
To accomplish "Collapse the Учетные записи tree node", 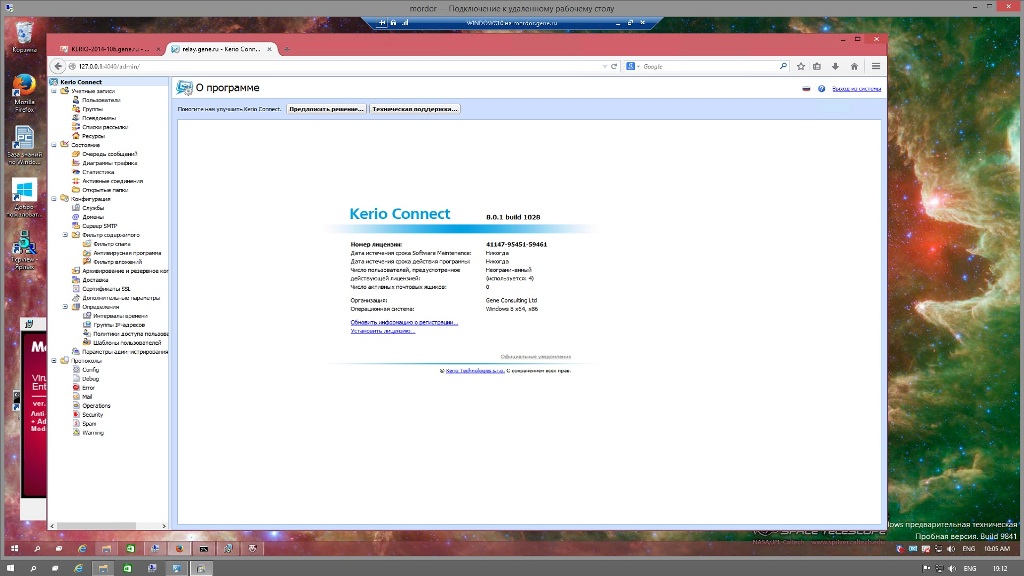I will point(54,91).
